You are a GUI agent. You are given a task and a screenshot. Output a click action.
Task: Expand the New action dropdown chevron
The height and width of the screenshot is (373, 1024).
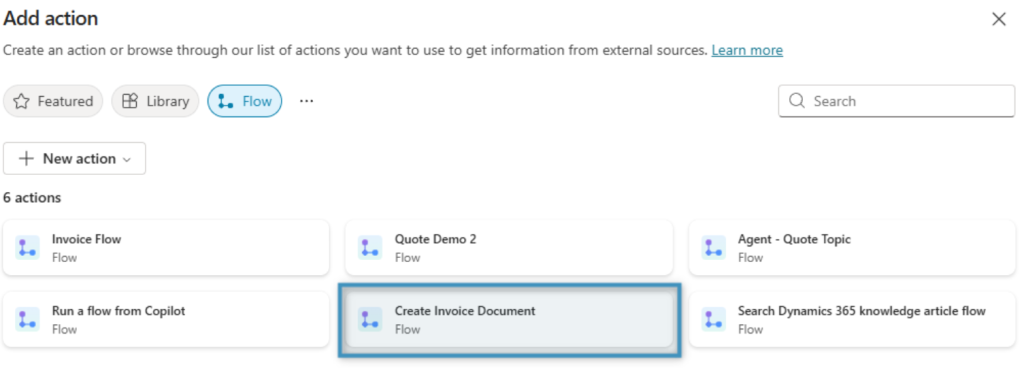coord(127,159)
